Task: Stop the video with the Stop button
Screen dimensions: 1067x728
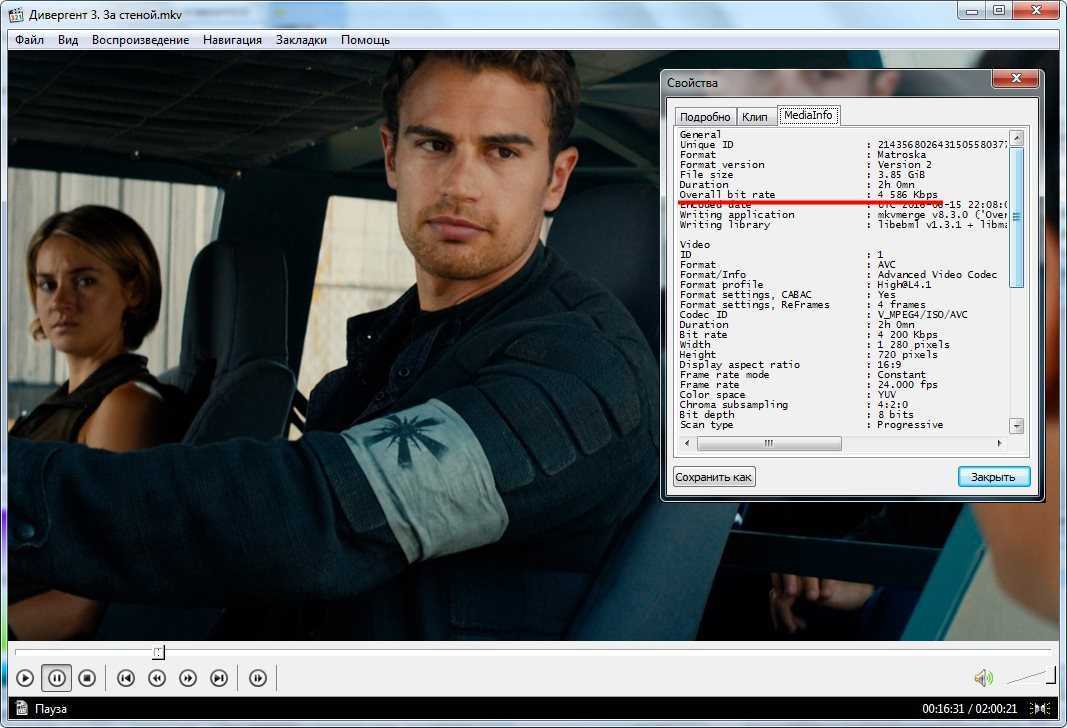Action: pyautogui.click(x=87, y=678)
